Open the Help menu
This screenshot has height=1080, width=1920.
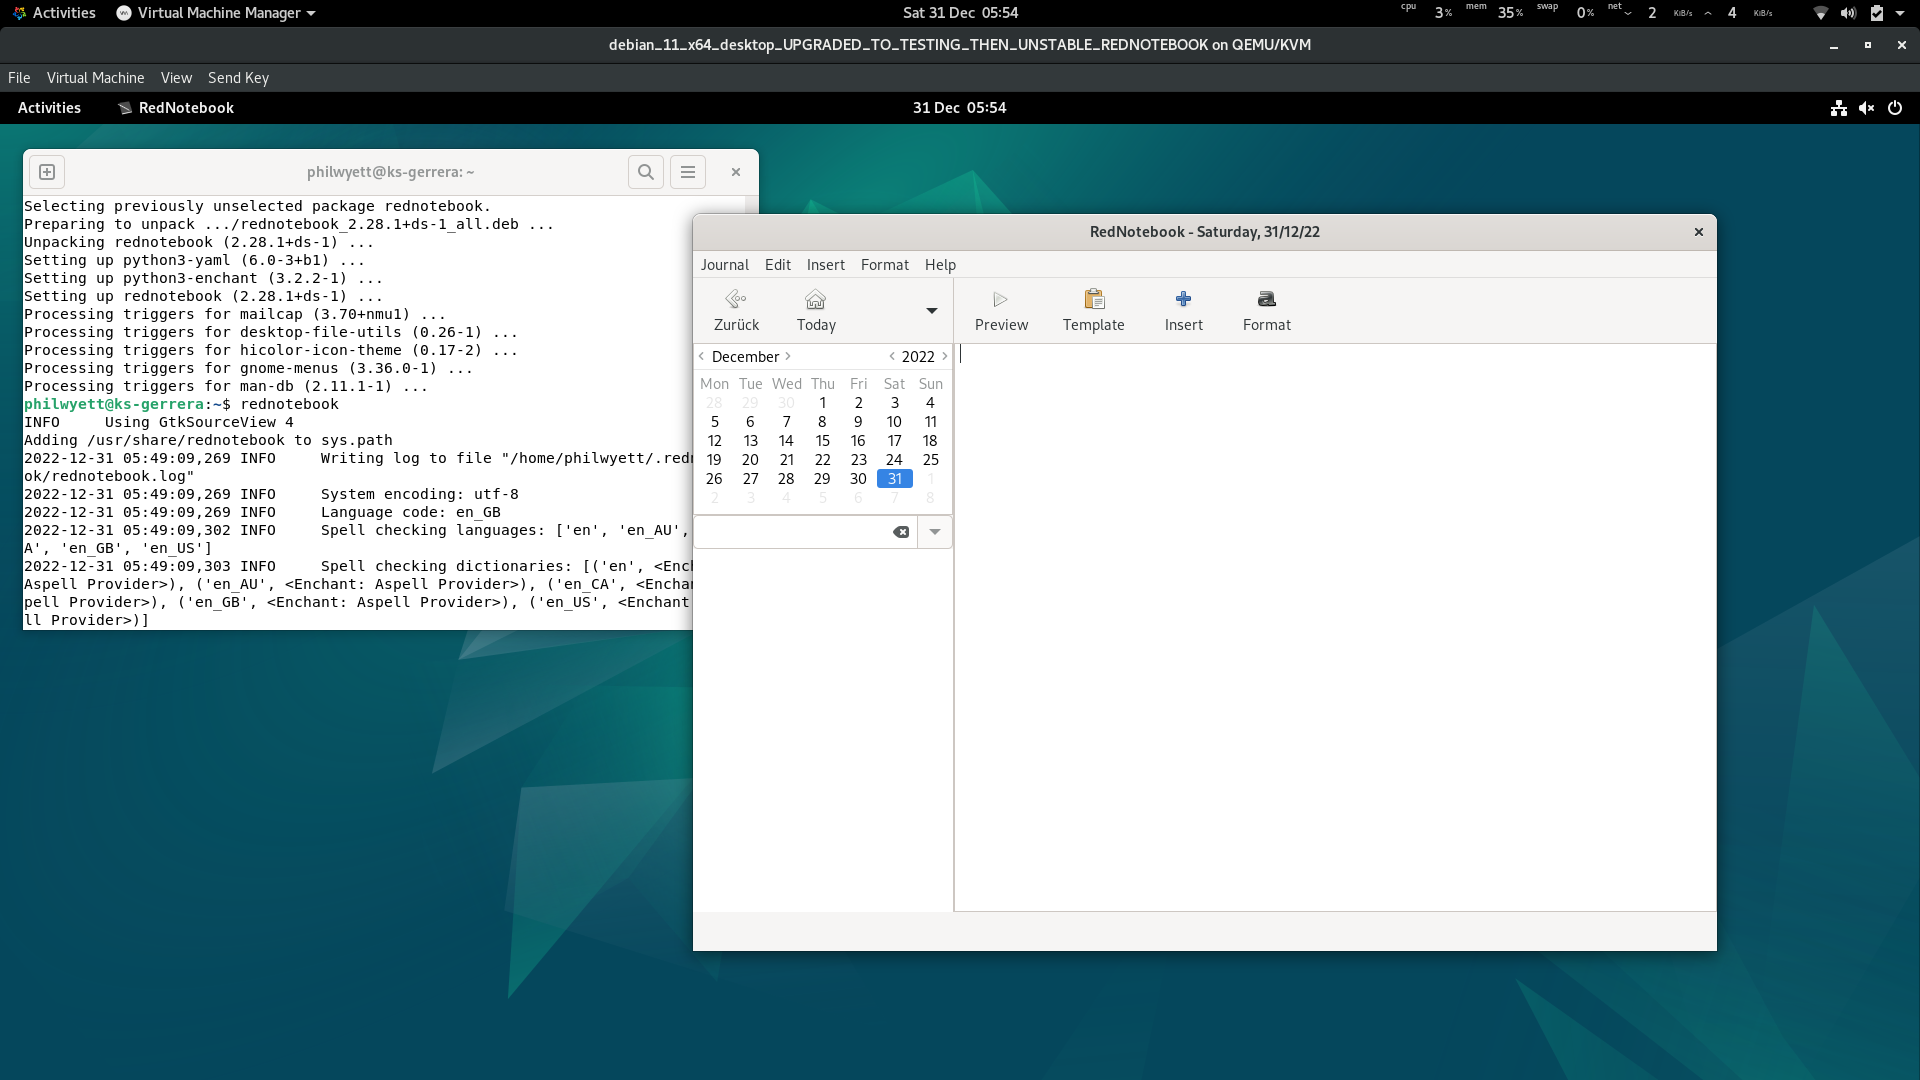[x=940, y=265]
